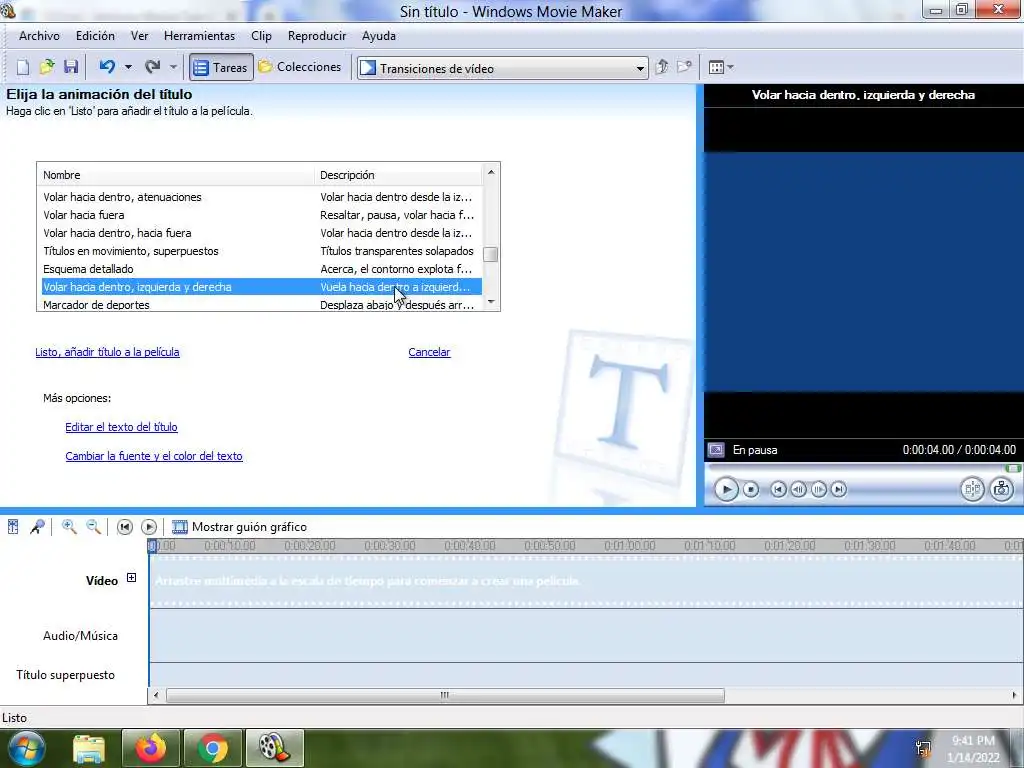Image resolution: width=1024 pixels, height=768 pixels.
Task: Save the project with the floppy disk icon
Action: 71,67
